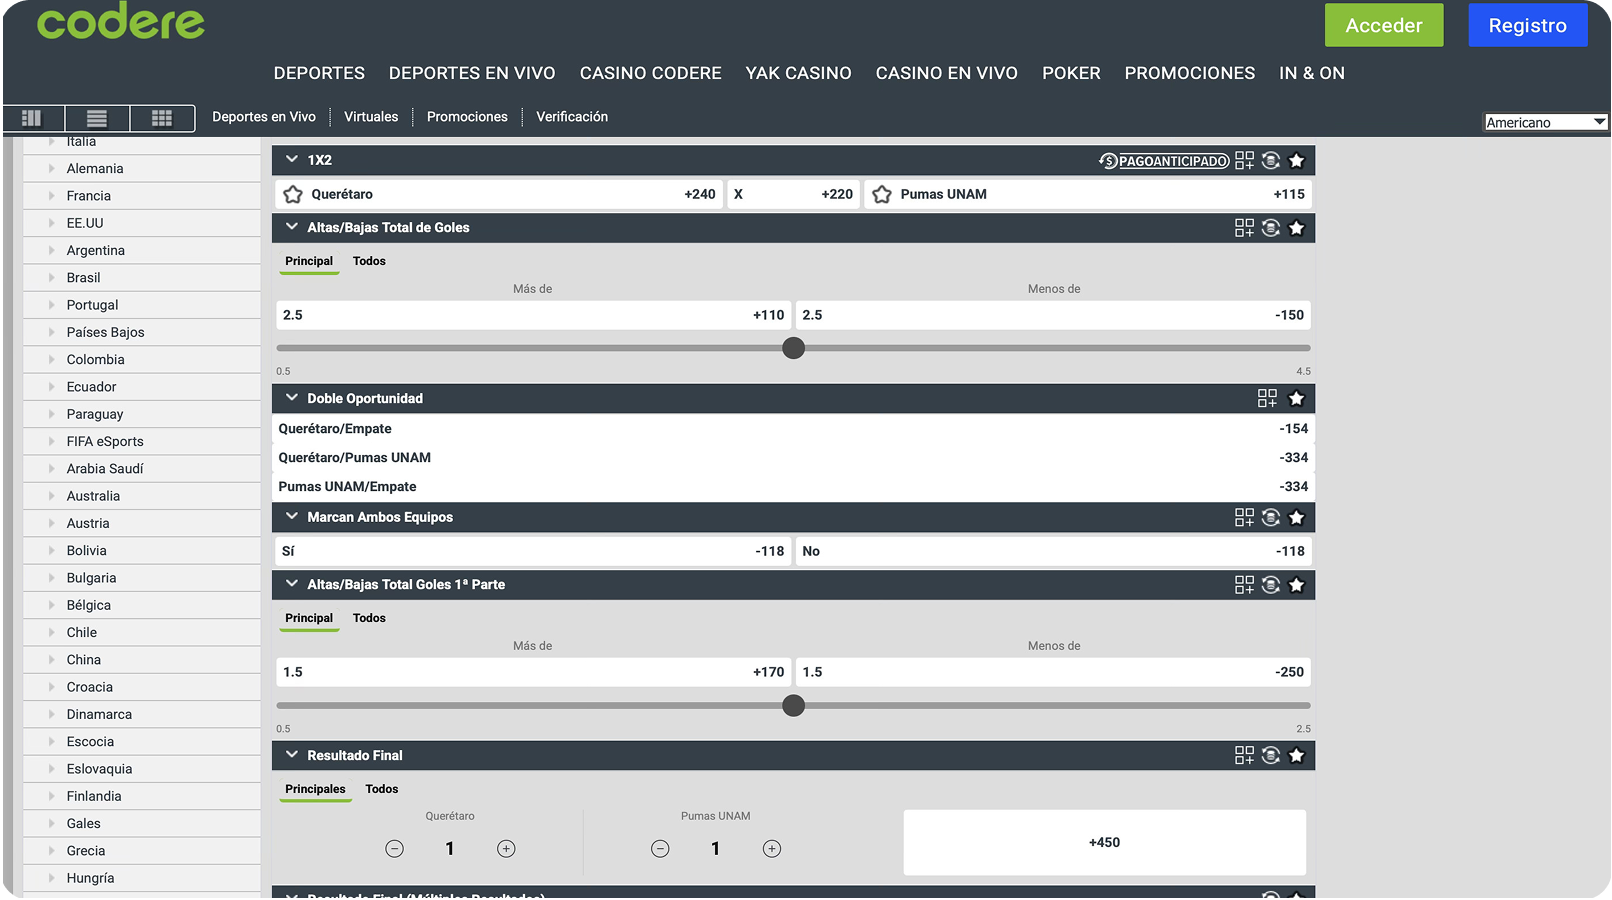Decrease Pumas UNAM score with minus button
The width and height of the screenshot is (1612, 900).
660,849
